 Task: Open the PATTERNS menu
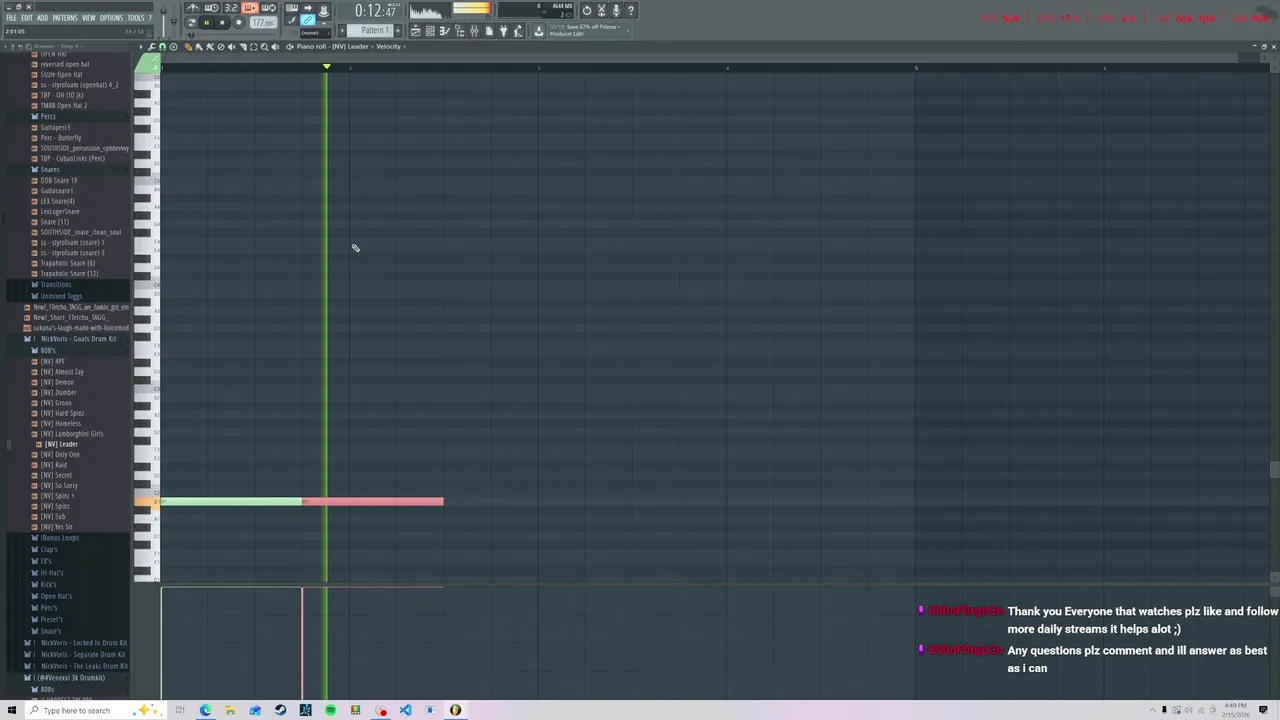[x=65, y=18]
